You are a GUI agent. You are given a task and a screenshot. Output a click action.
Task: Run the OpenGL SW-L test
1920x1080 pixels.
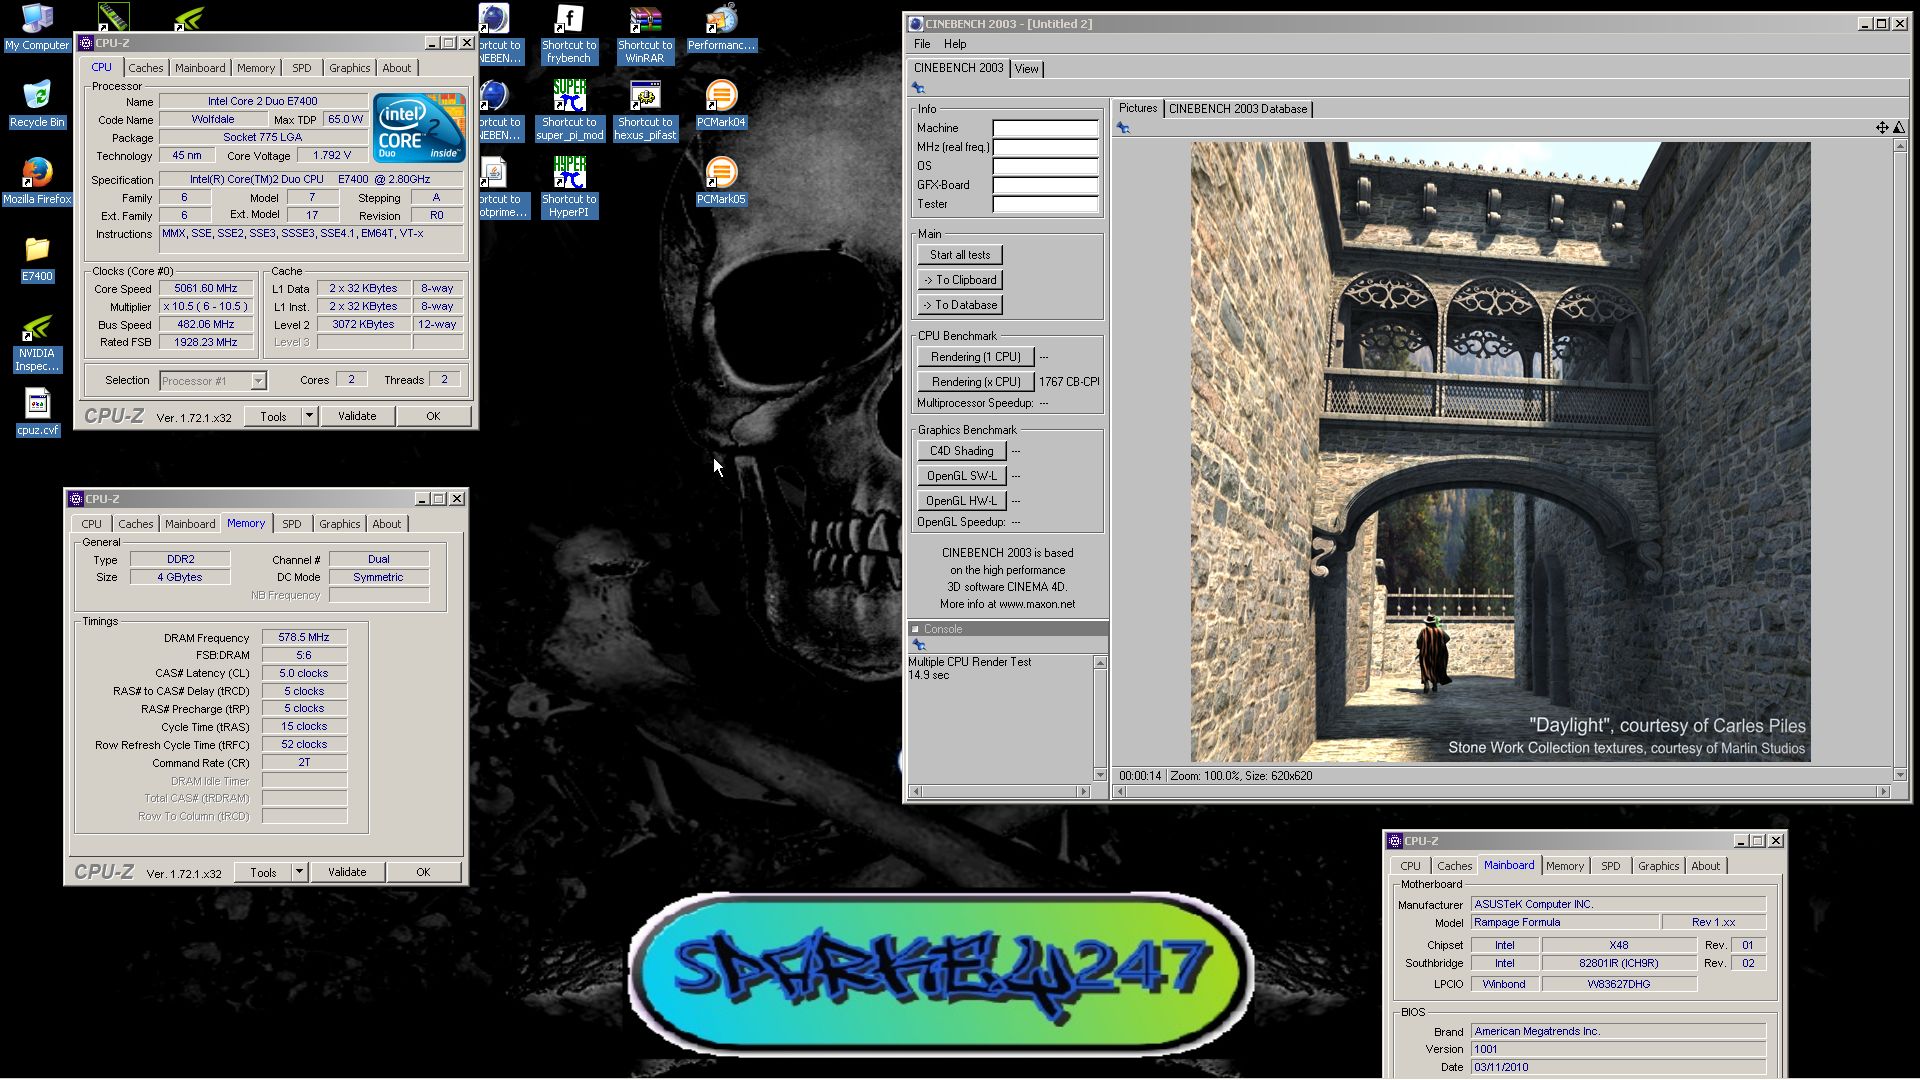pyautogui.click(x=961, y=476)
